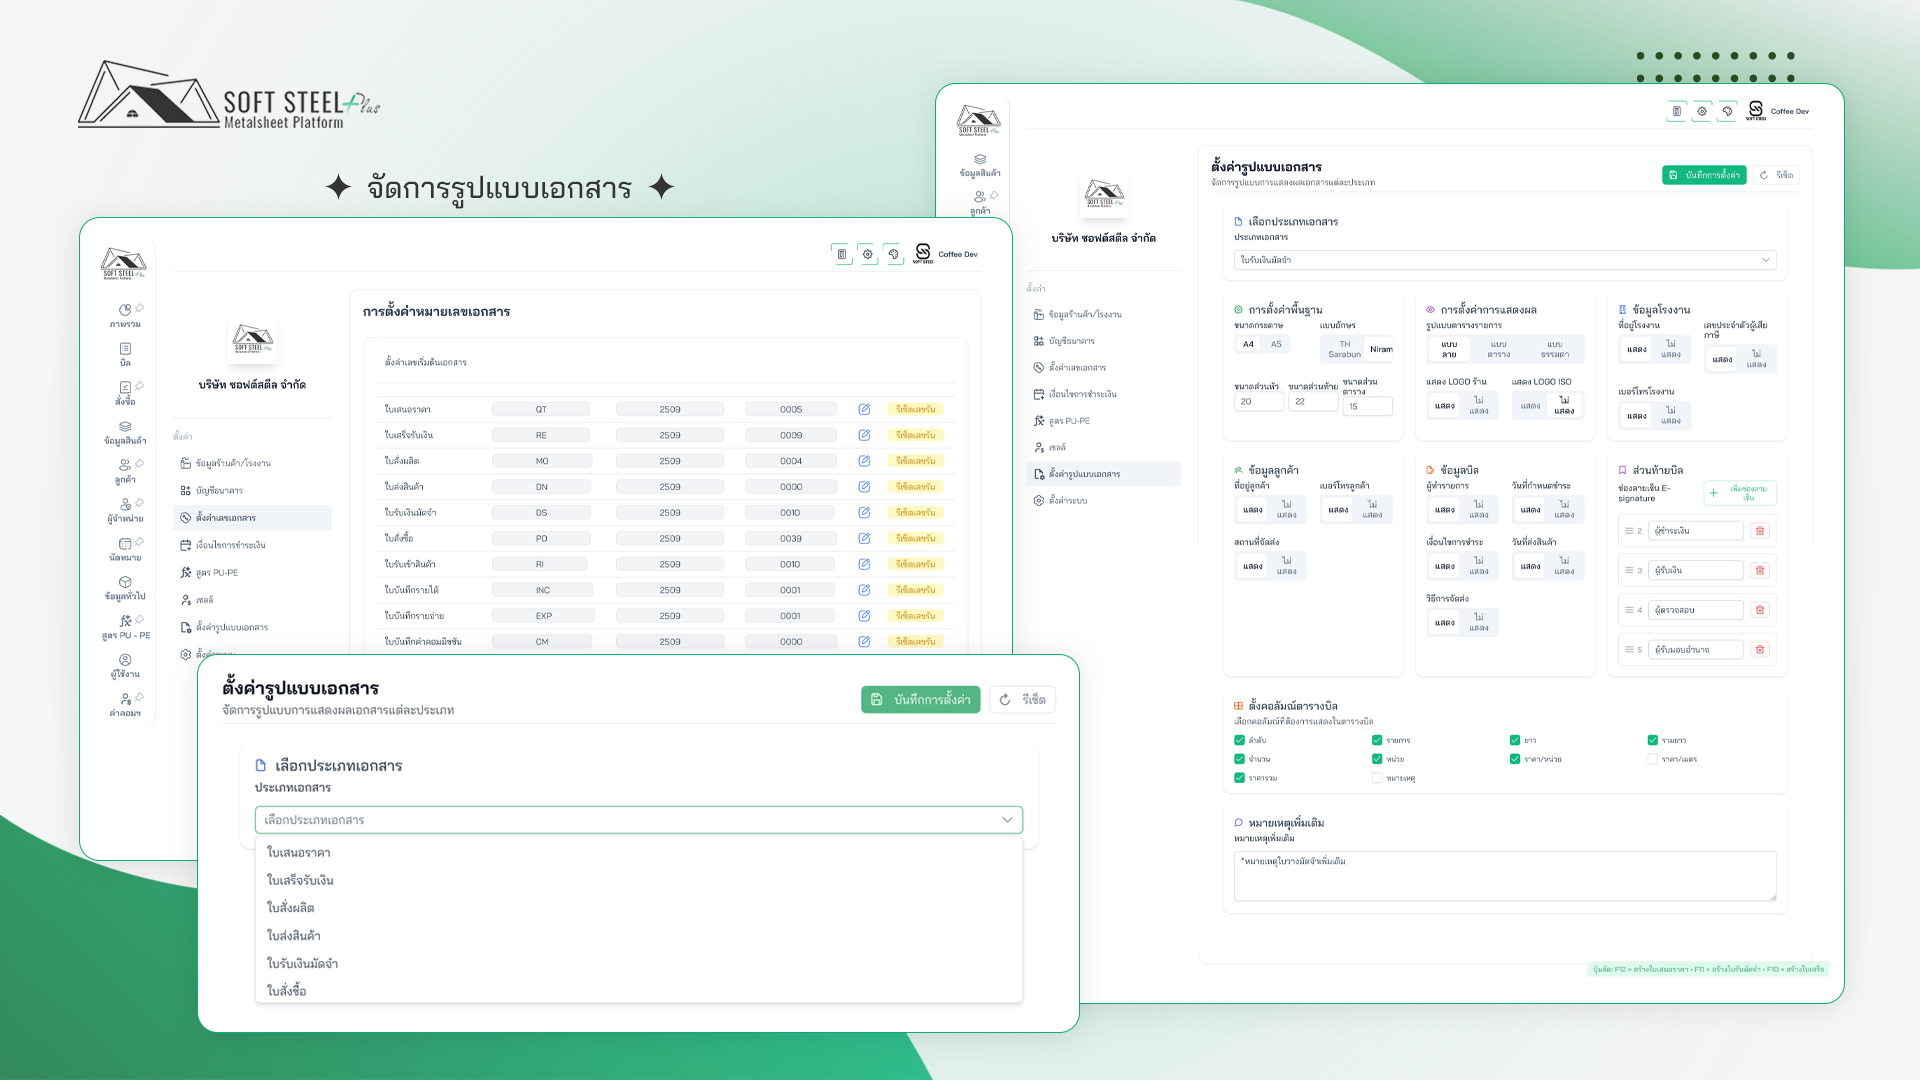Remove the ผู้ตรวจสอบ signature with trash icon
This screenshot has height=1080, width=1920.
pos(1760,610)
